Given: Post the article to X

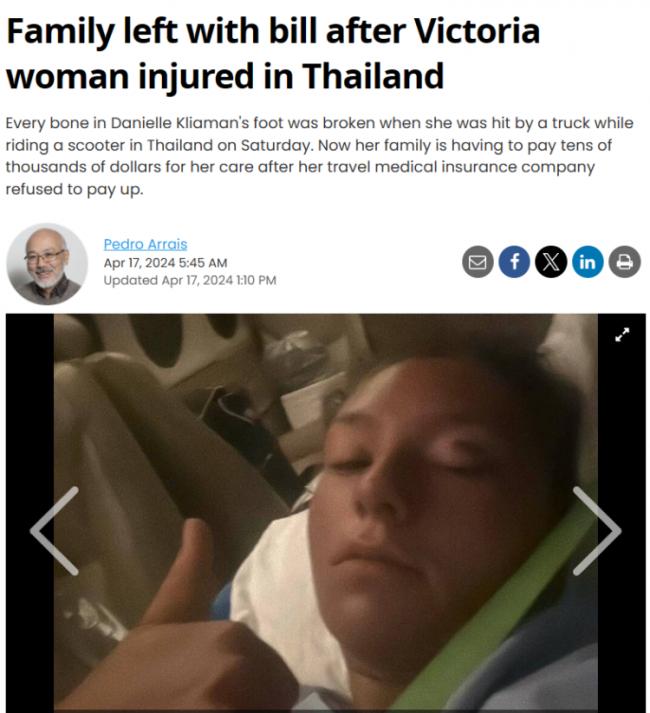Looking at the screenshot, I should tap(551, 262).
